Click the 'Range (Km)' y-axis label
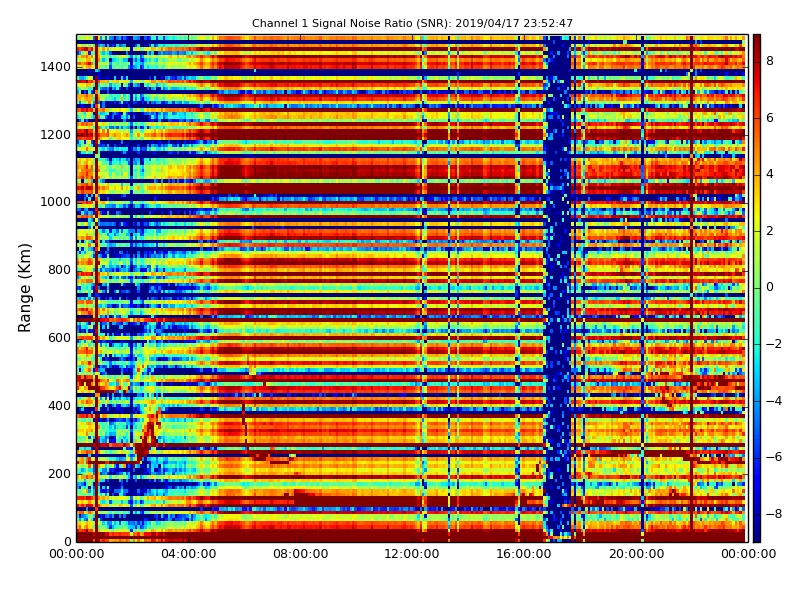 point(24,288)
